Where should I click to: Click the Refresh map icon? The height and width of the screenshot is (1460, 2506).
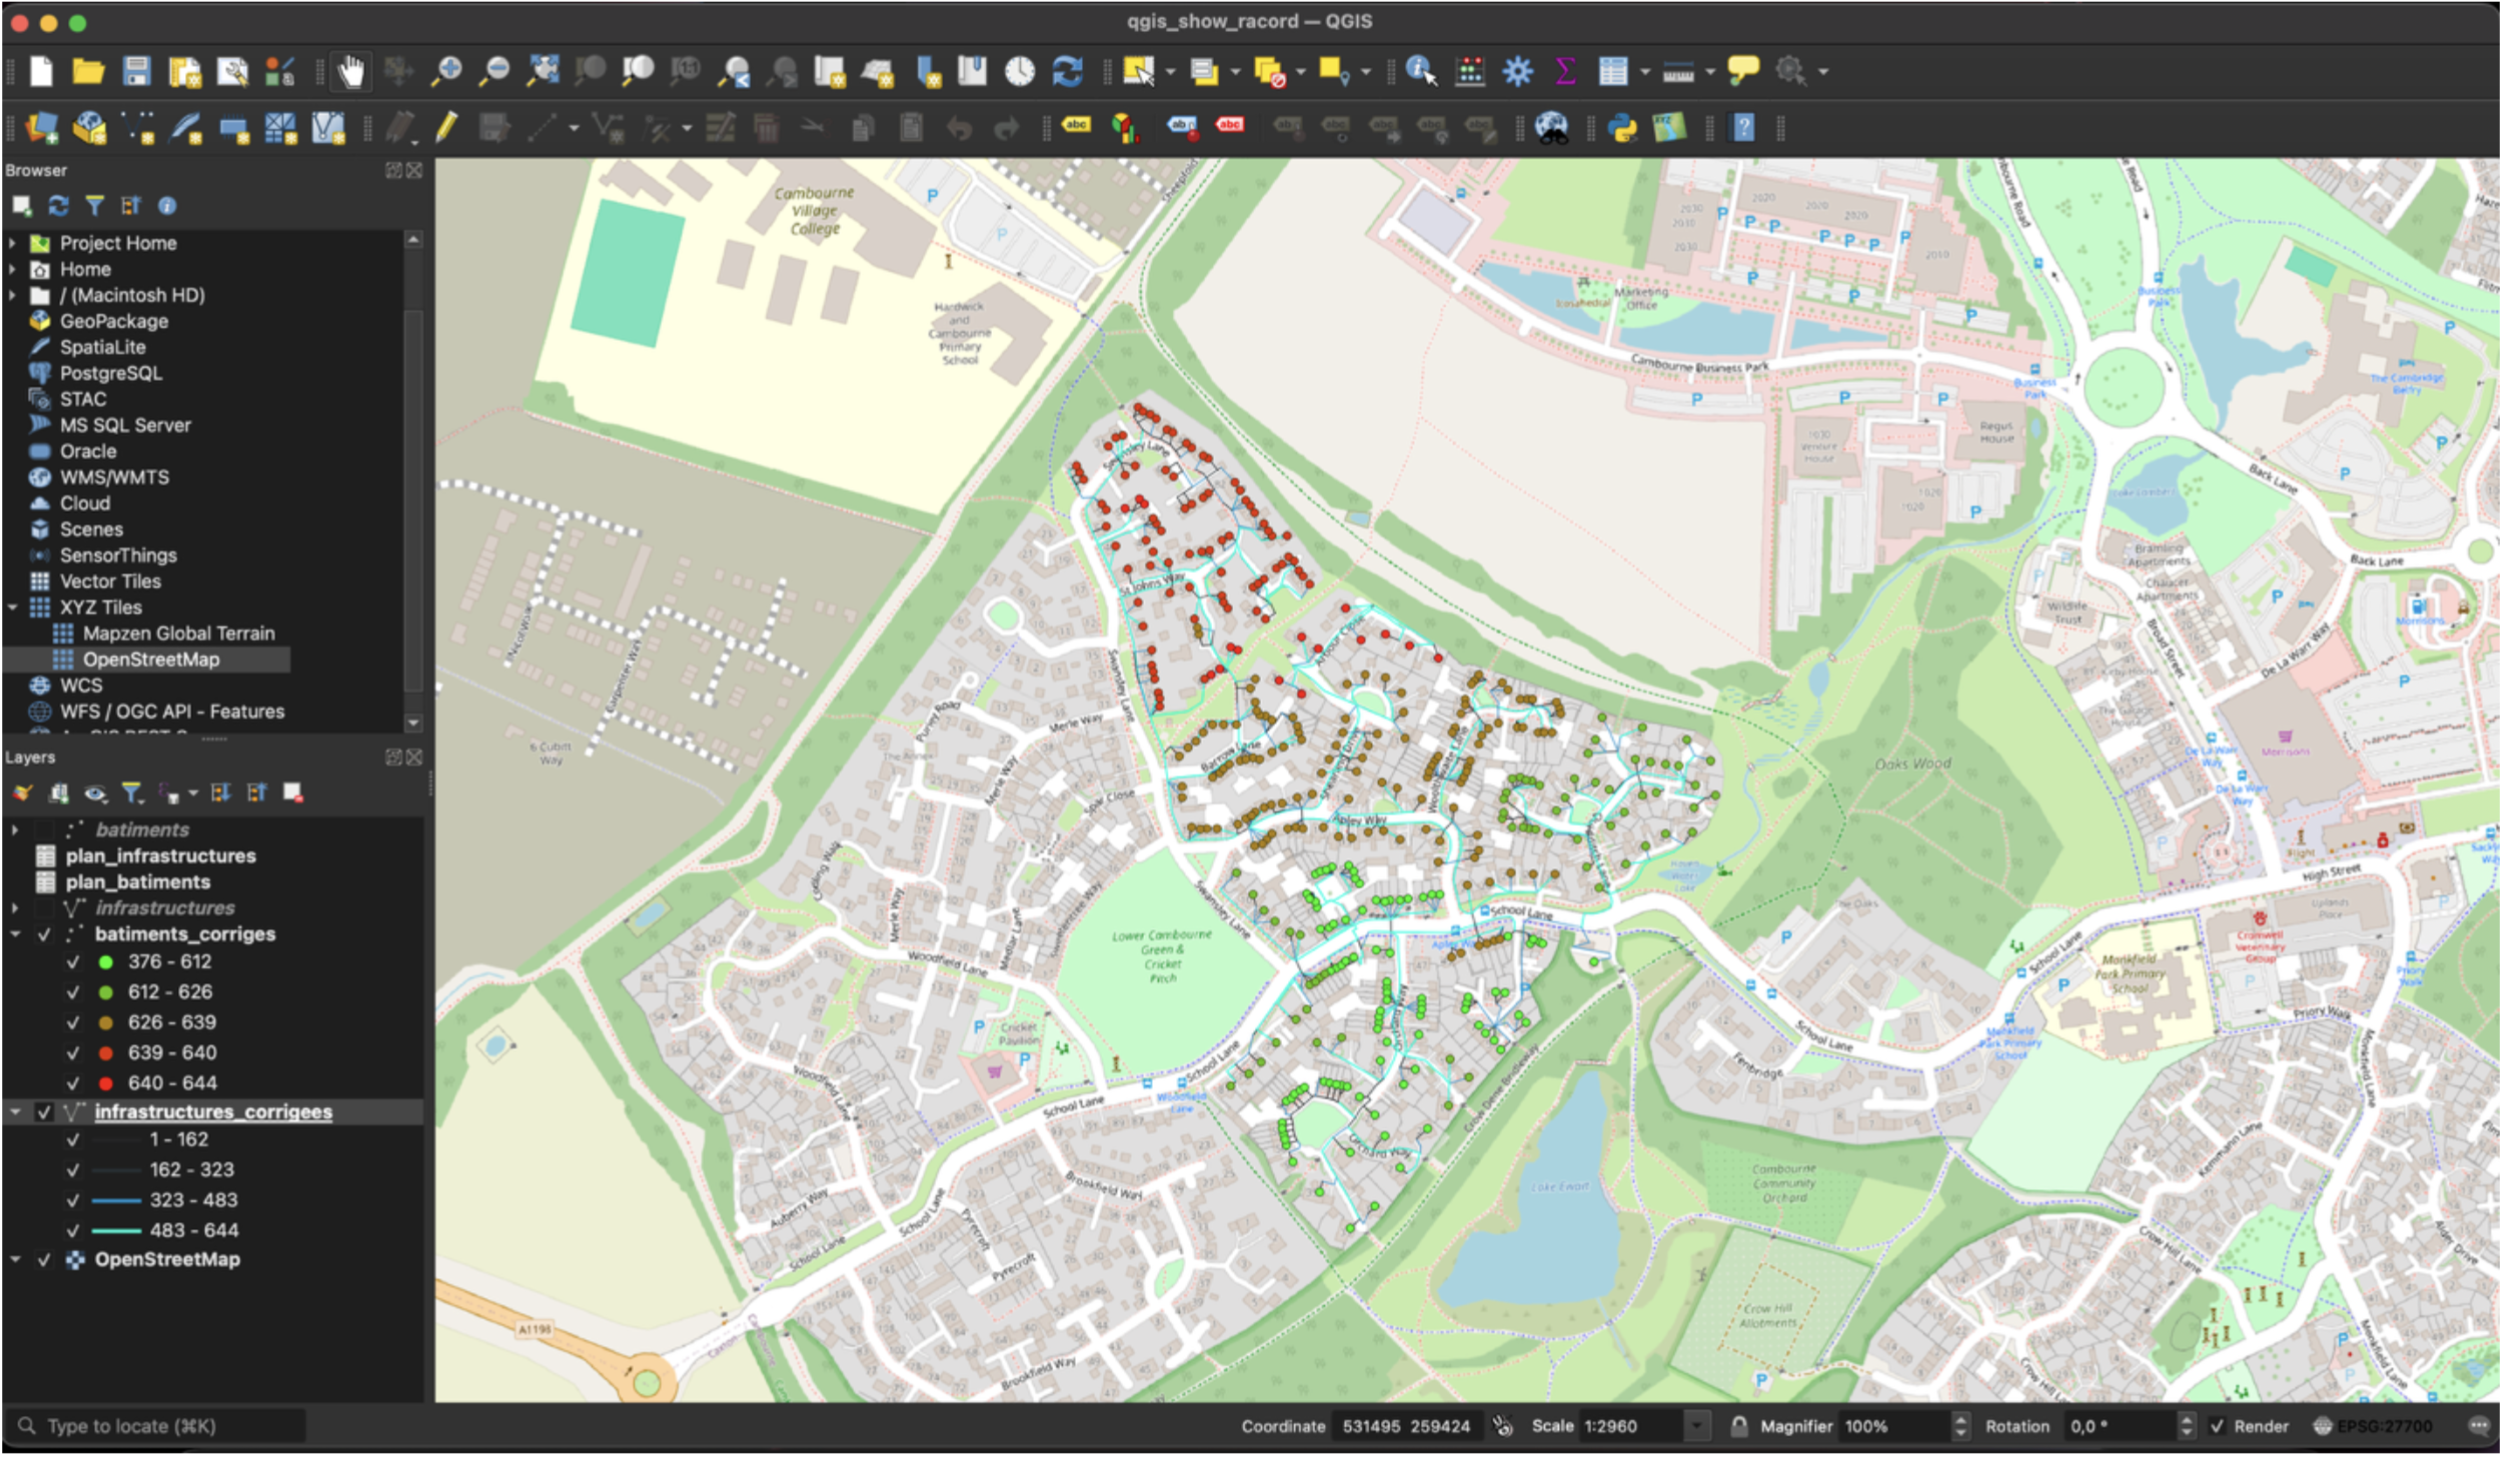coord(1067,72)
